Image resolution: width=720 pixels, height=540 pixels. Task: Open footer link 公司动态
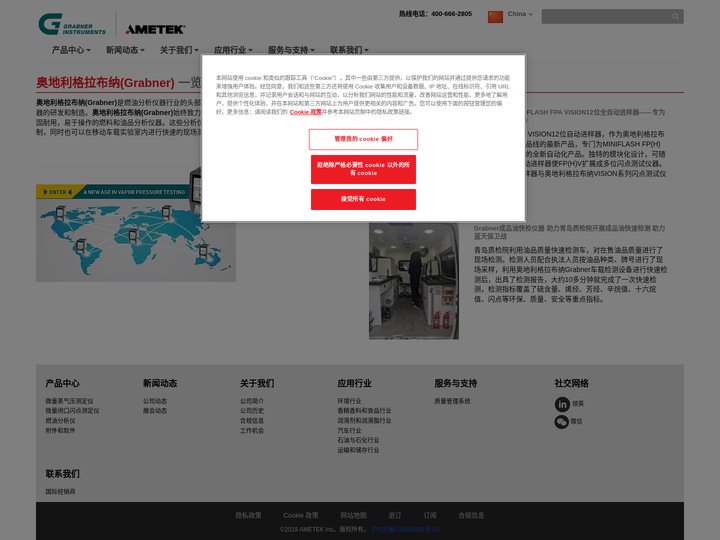point(155,401)
